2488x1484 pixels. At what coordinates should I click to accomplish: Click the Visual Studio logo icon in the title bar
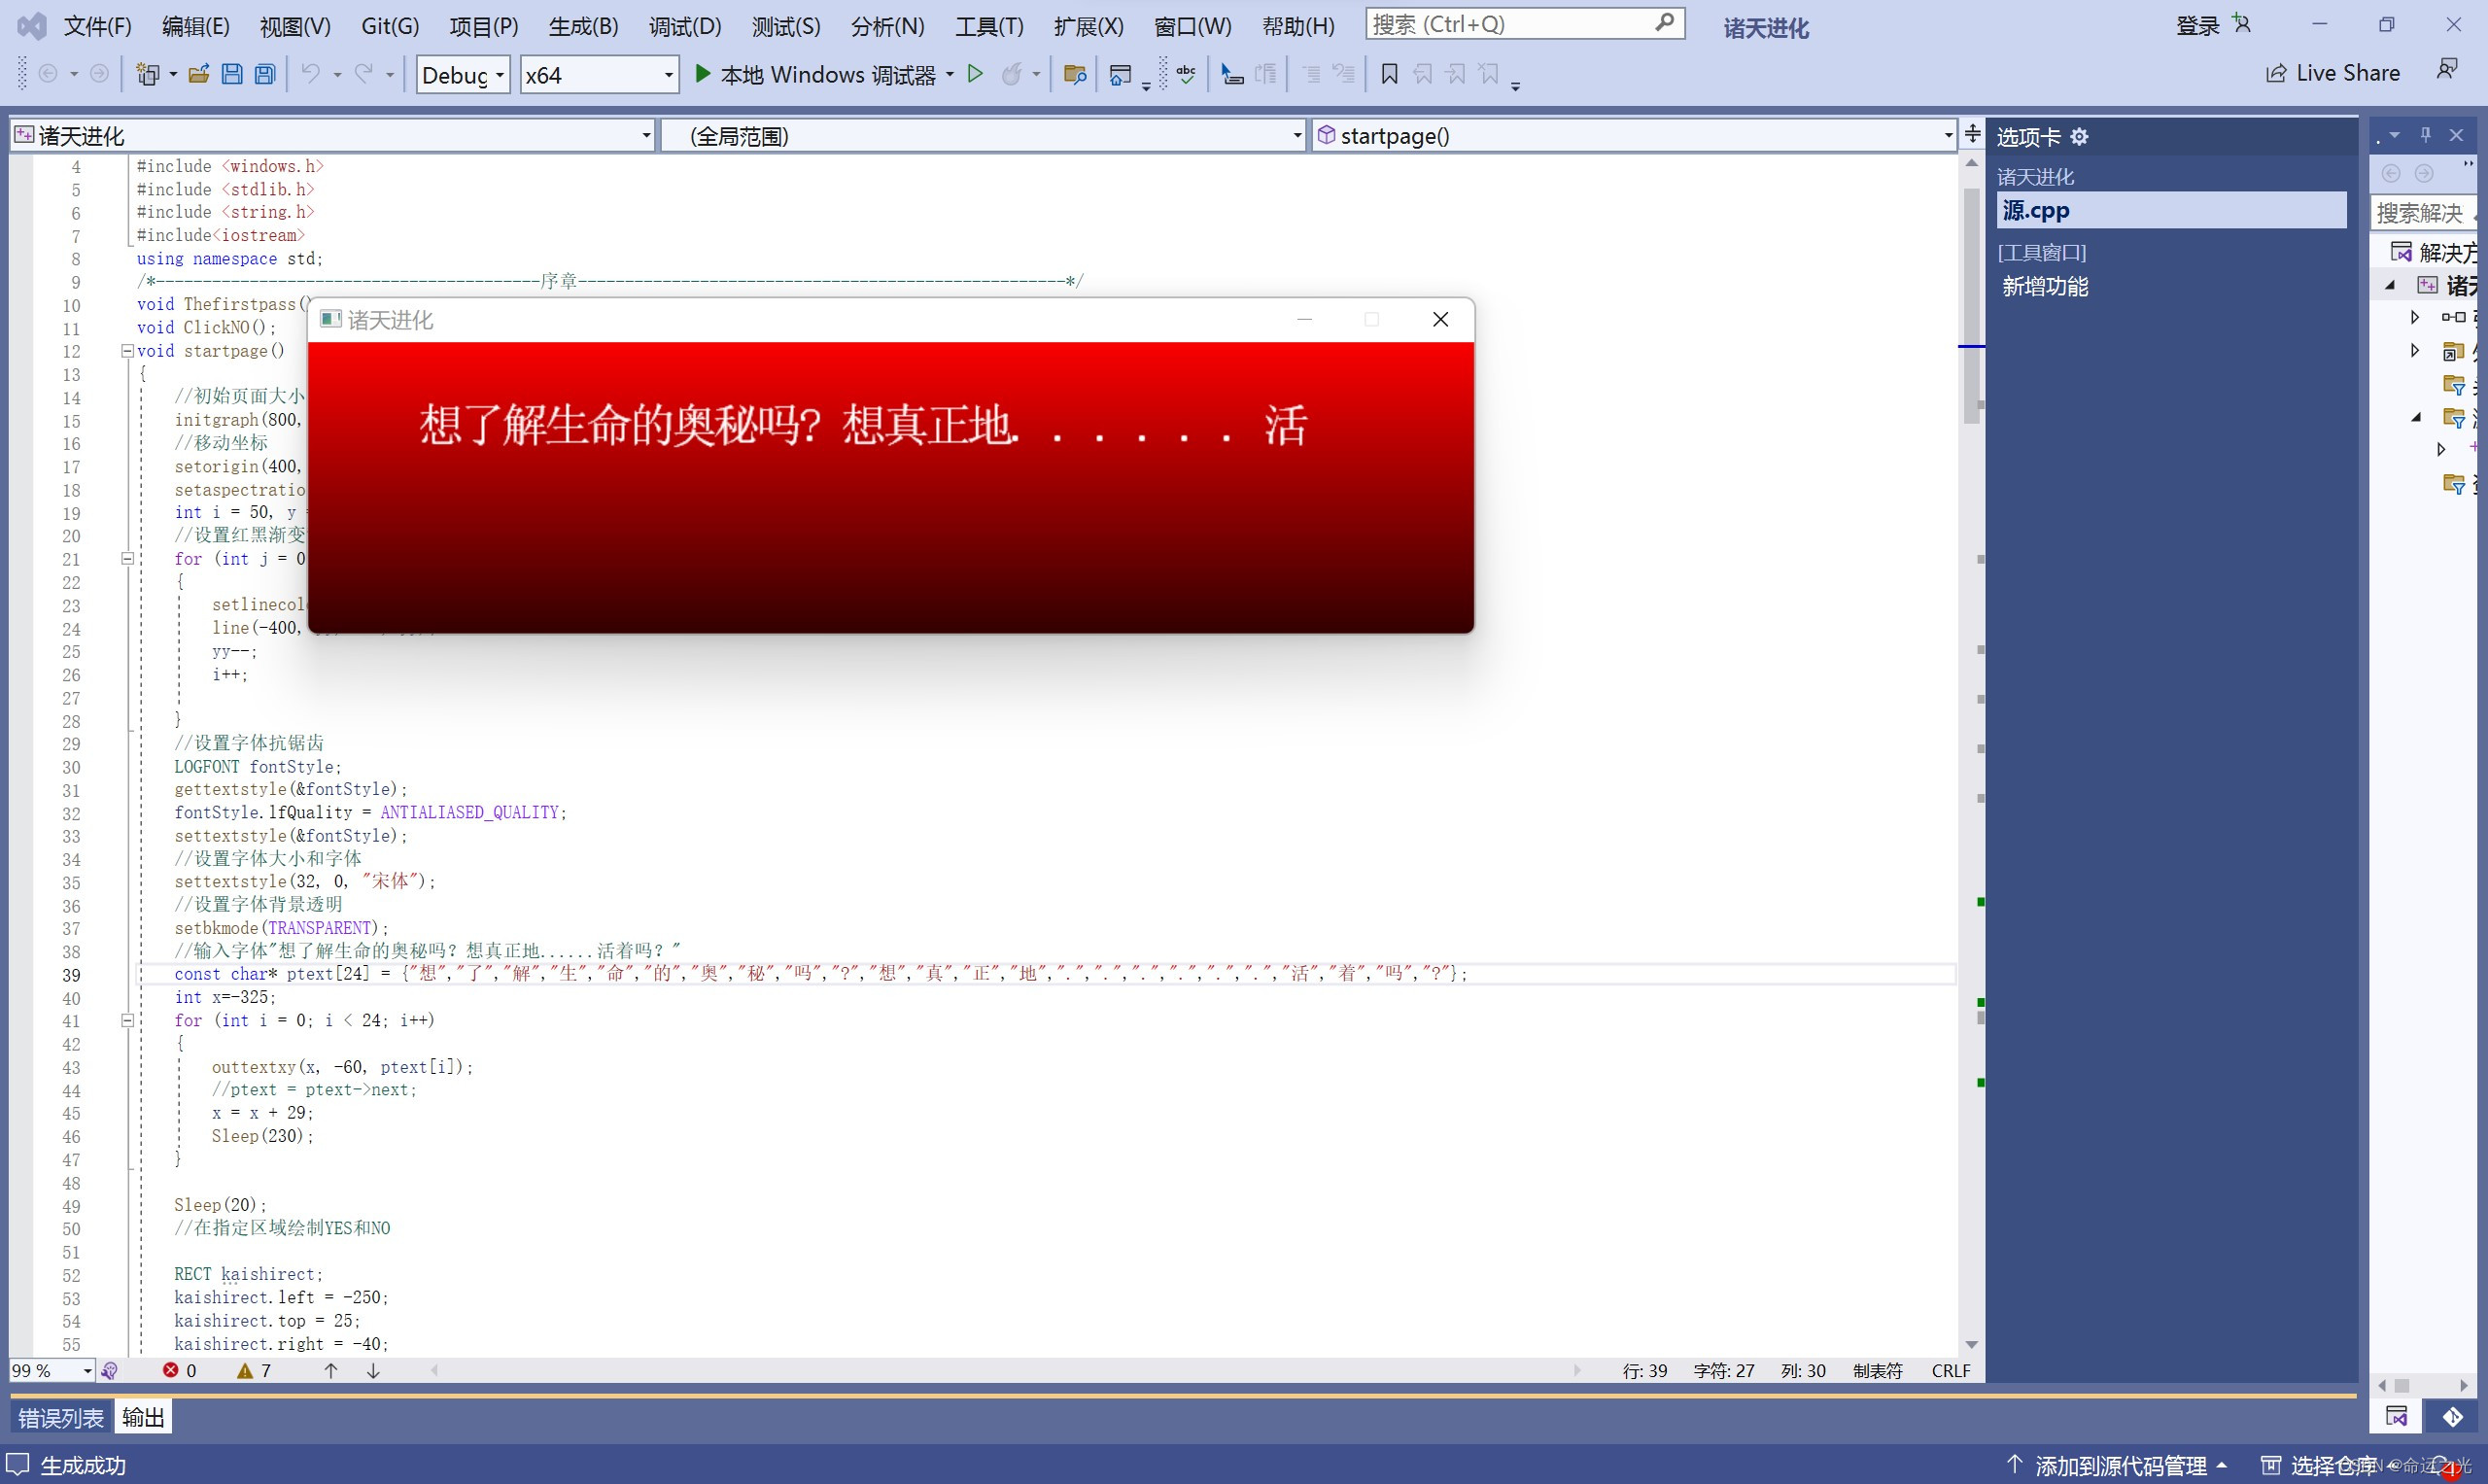pyautogui.click(x=32, y=25)
